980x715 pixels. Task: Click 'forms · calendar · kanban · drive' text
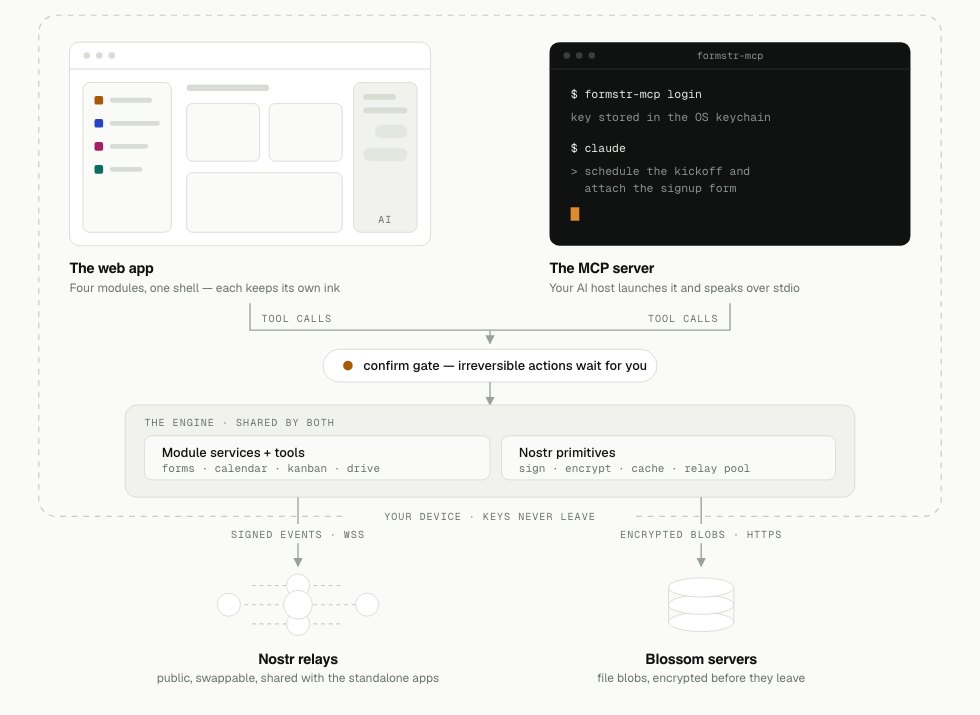point(271,469)
